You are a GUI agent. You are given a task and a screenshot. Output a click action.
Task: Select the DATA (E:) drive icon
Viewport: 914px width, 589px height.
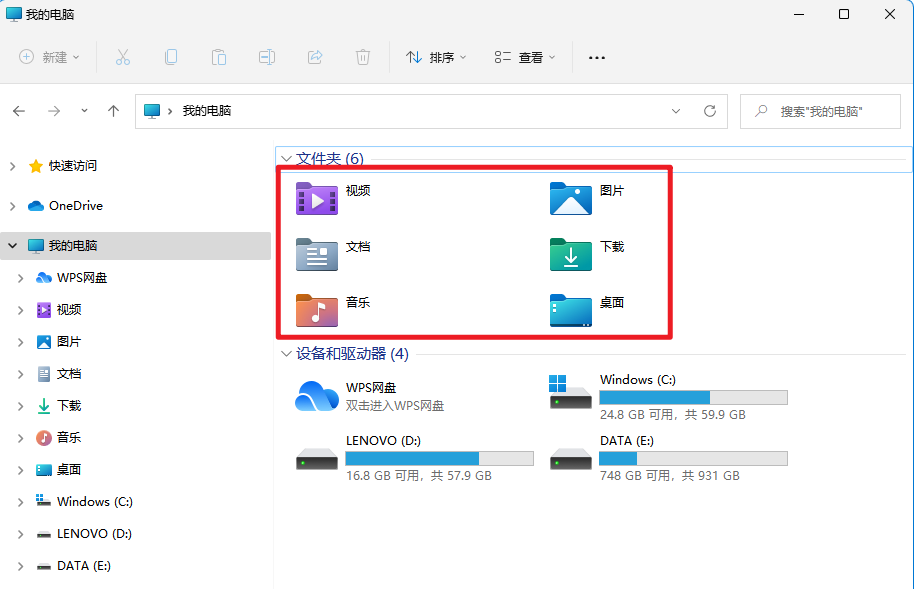pyautogui.click(x=571, y=458)
